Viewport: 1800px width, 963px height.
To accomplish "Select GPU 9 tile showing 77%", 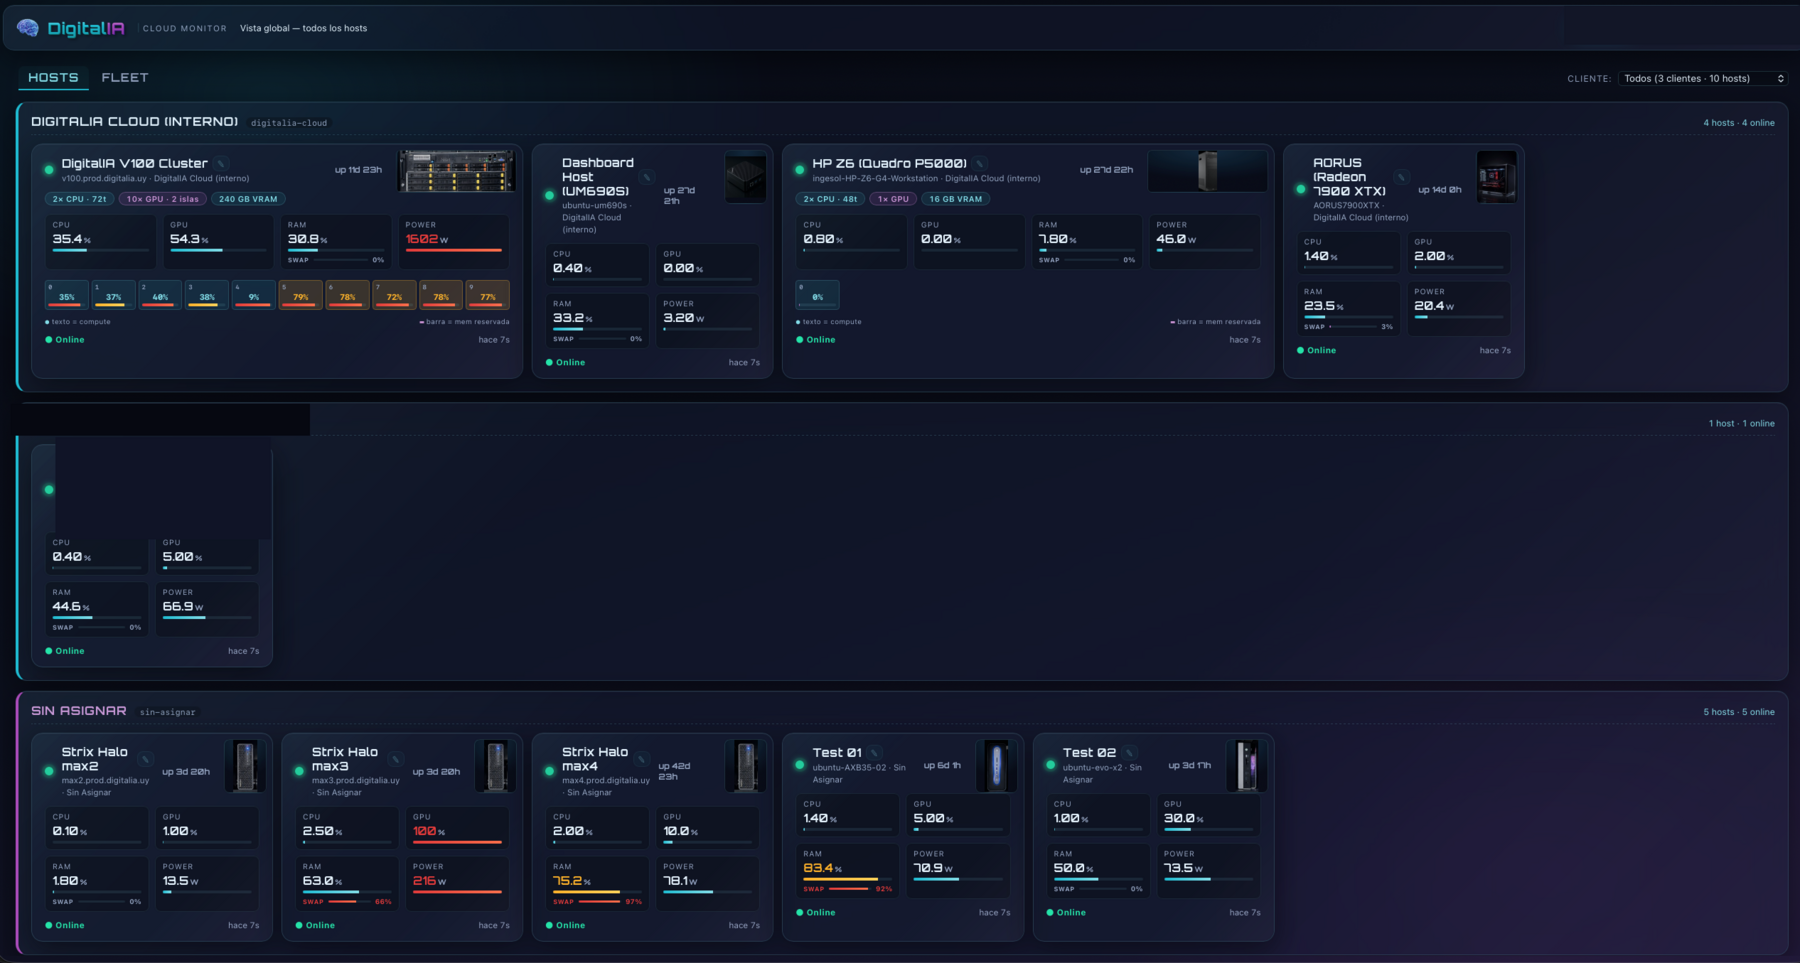I will tap(488, 294).
